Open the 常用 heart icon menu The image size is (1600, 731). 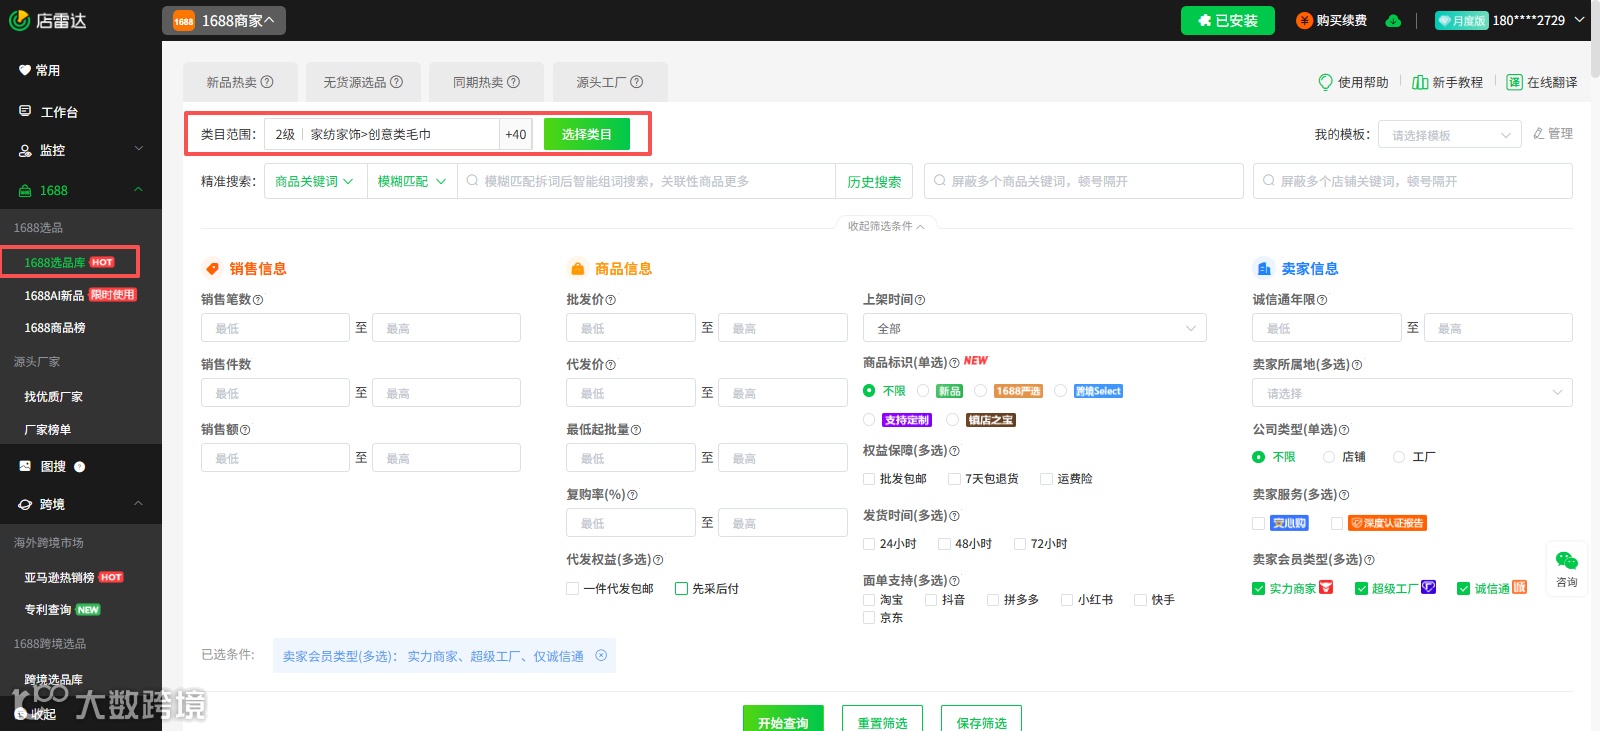pyautogui.click(x=25, y=70)
